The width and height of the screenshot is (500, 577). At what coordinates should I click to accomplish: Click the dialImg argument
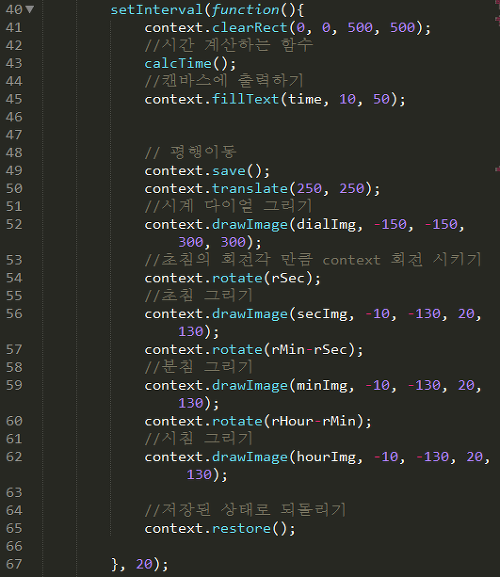click(326, 224)
